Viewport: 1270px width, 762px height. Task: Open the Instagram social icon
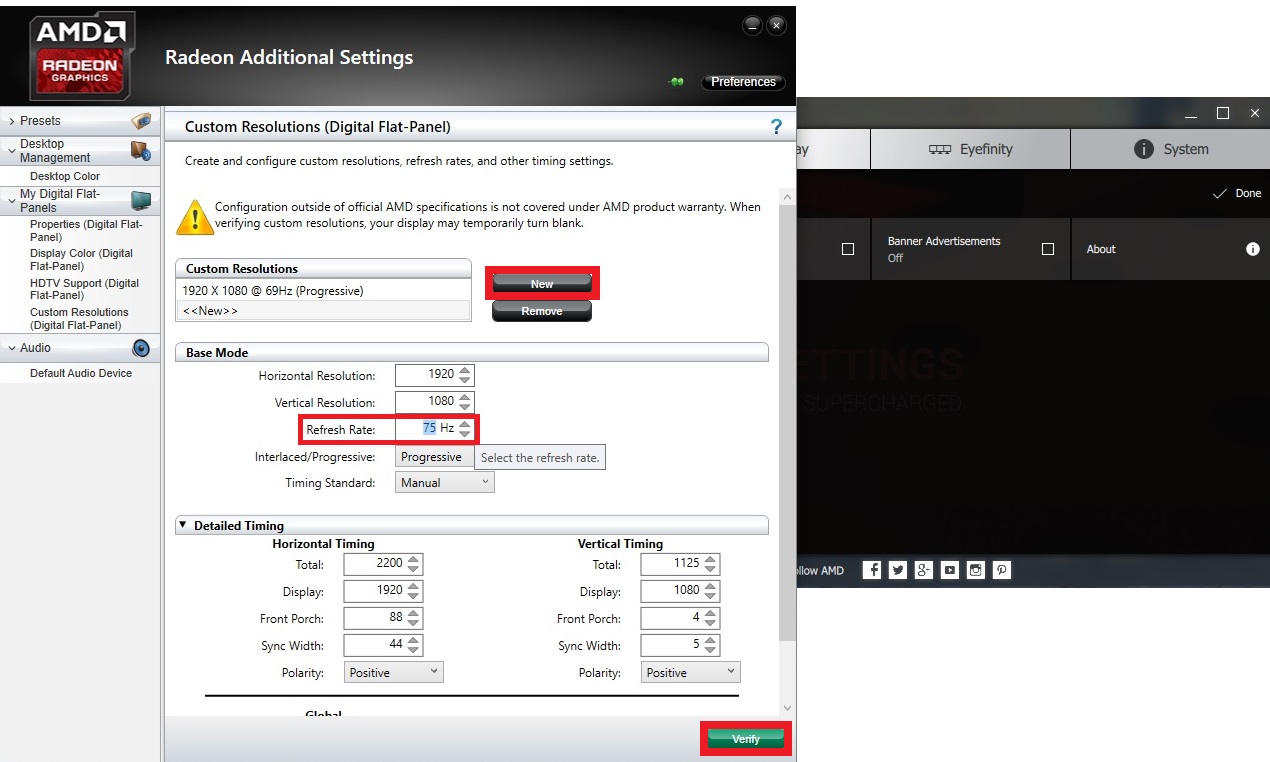975,570
